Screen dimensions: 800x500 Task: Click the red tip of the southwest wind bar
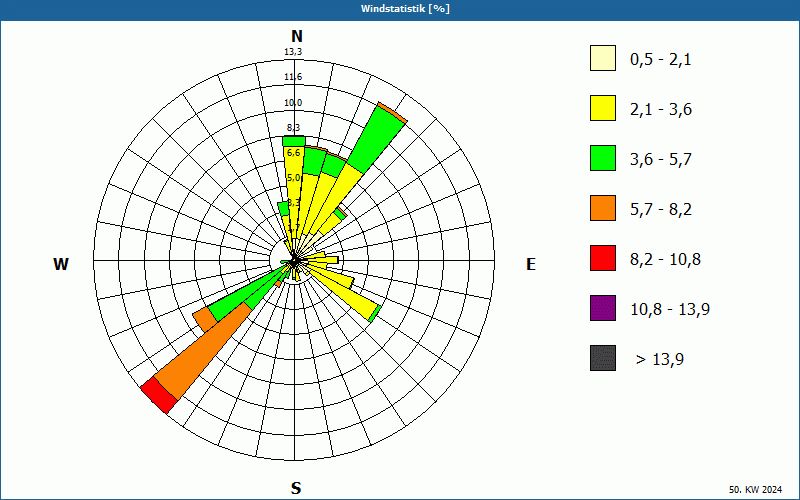[159, 395]
